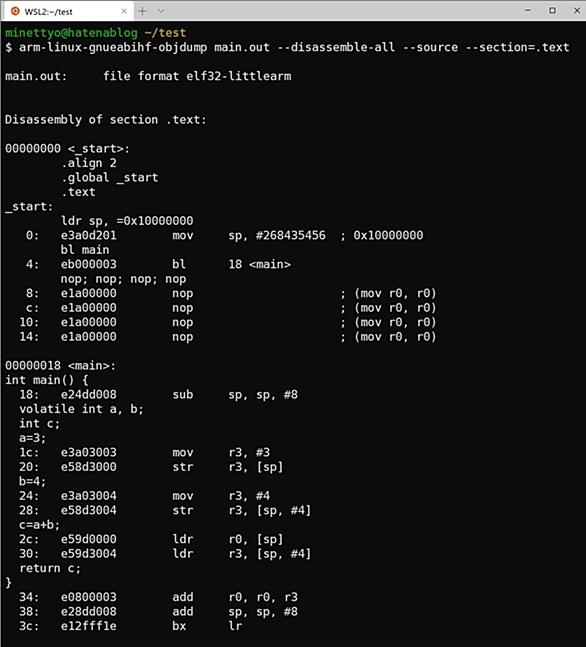The image size is (586, 647).
Task: Click the <main> label at address 00000018
Action: (x=92, y=366)
